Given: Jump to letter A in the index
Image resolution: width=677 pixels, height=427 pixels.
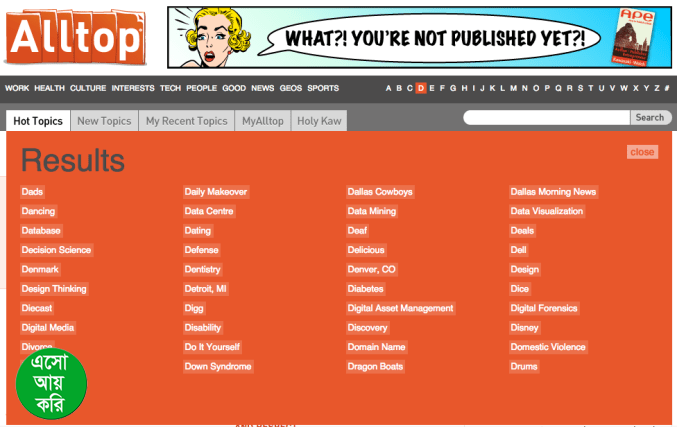Looking at the screenshot, I should pyautogui.click(x=389, y=88).
